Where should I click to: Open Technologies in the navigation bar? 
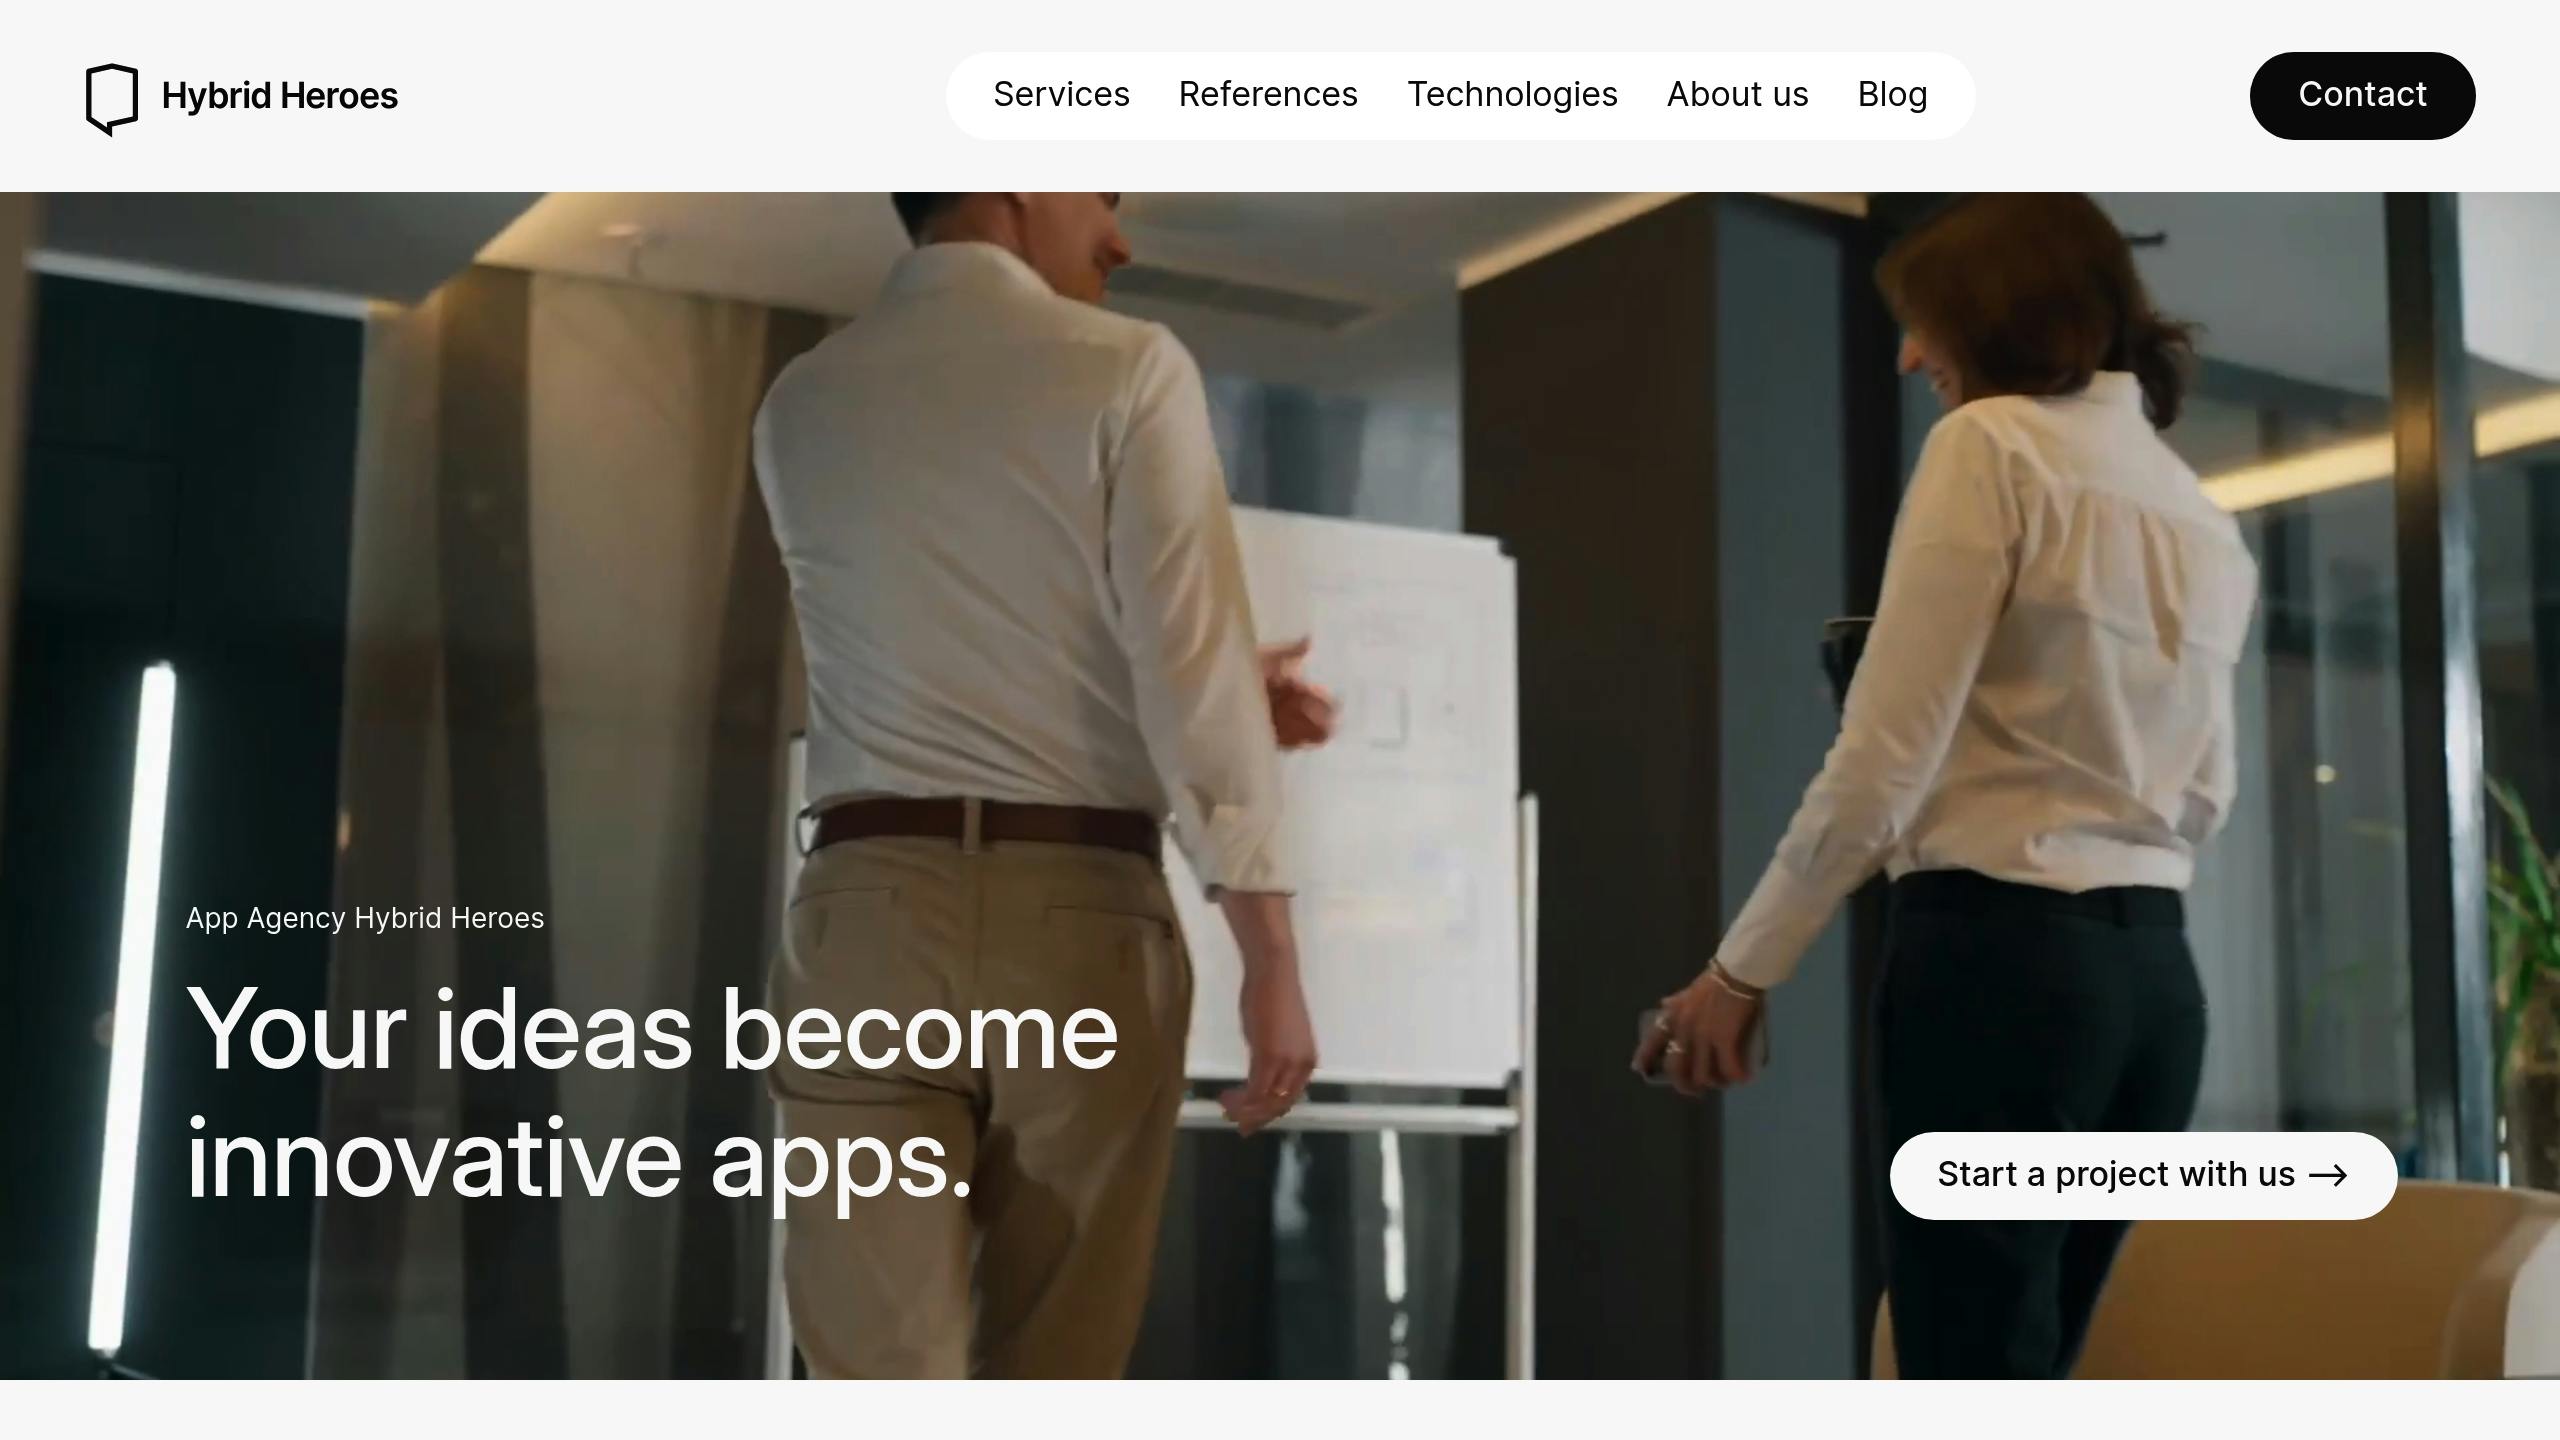(x=1512, y=95)
